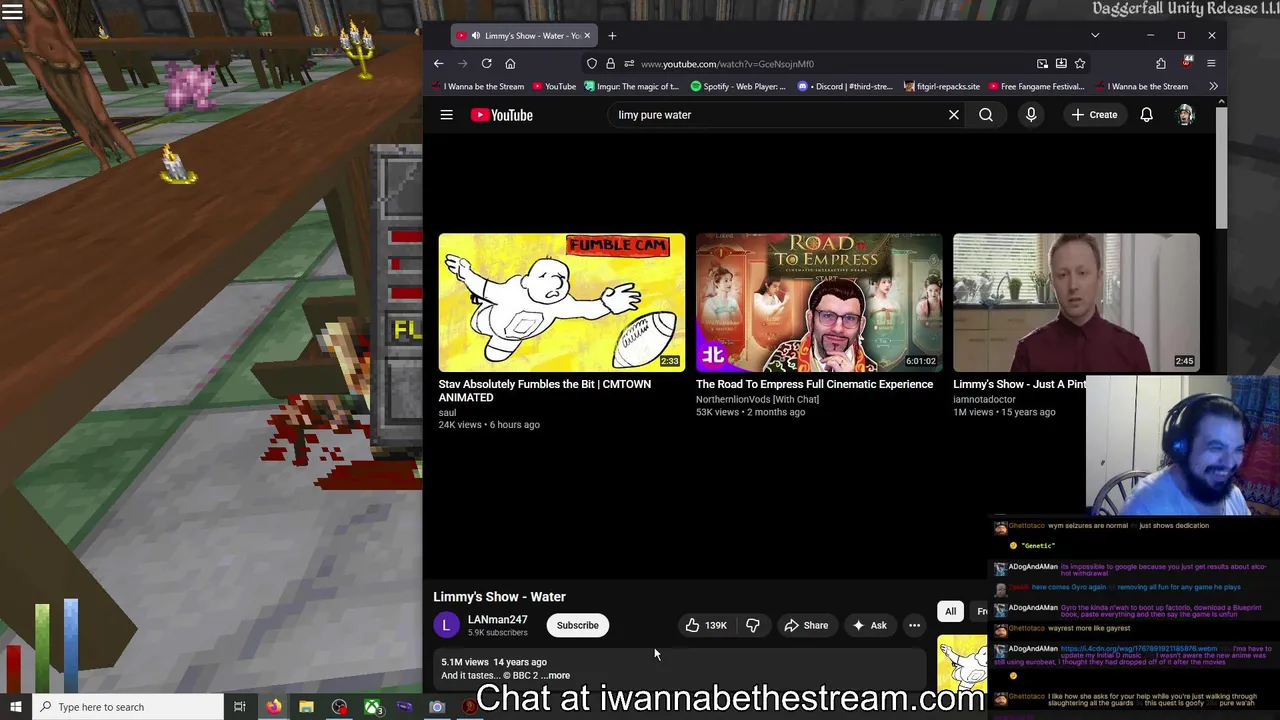Click the red extension icon with badge
The height and width of the screenshot is (720, 1280).
click(1186, 63)
